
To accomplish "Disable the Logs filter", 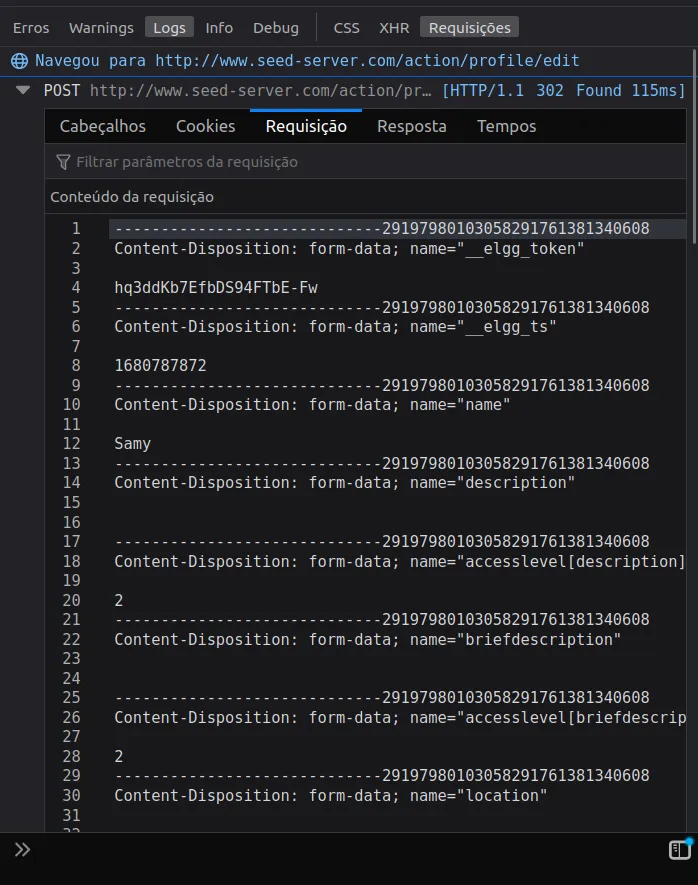I will point(170,28).
